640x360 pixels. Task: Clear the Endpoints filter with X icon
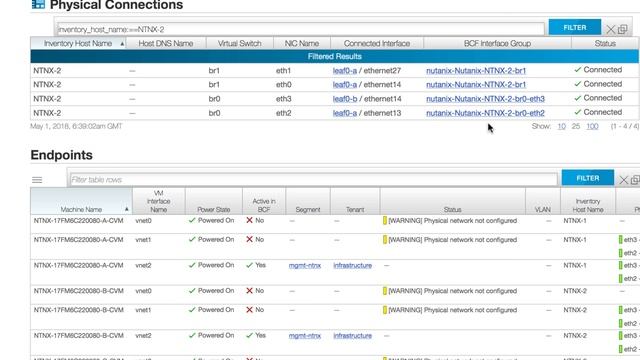click(623, 180)
